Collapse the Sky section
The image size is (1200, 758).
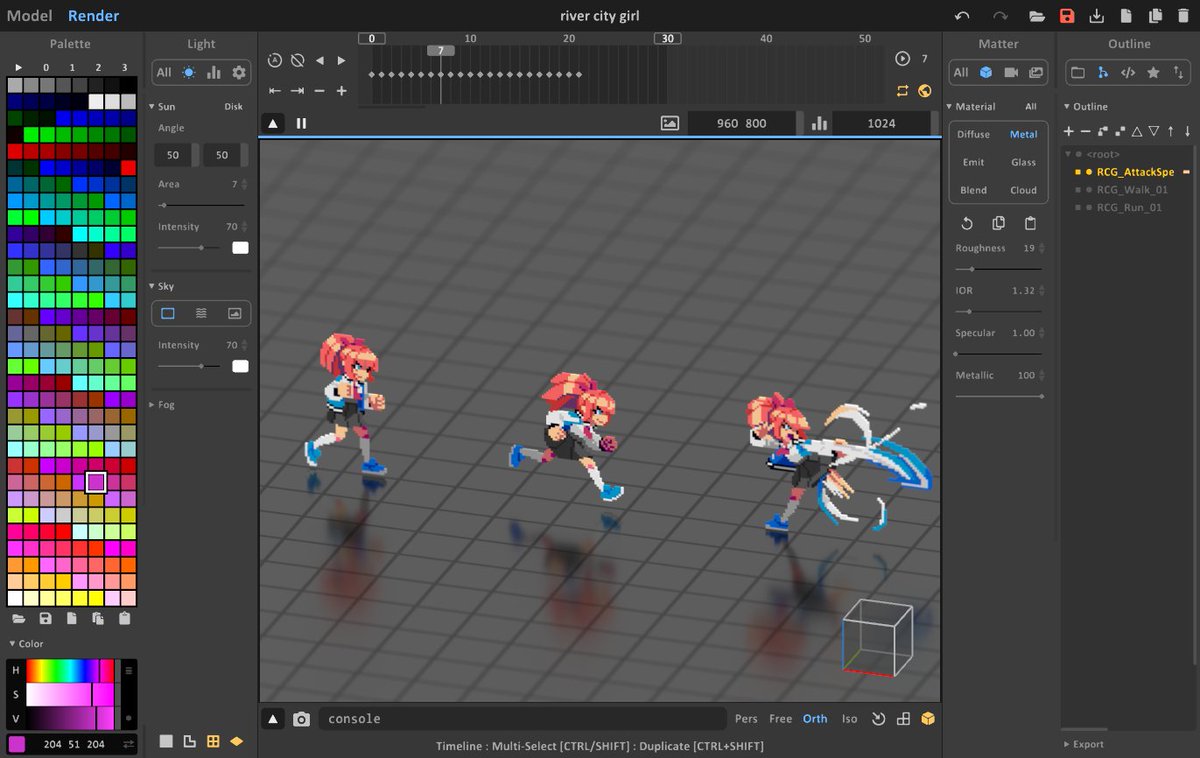(x=152, y=286)
